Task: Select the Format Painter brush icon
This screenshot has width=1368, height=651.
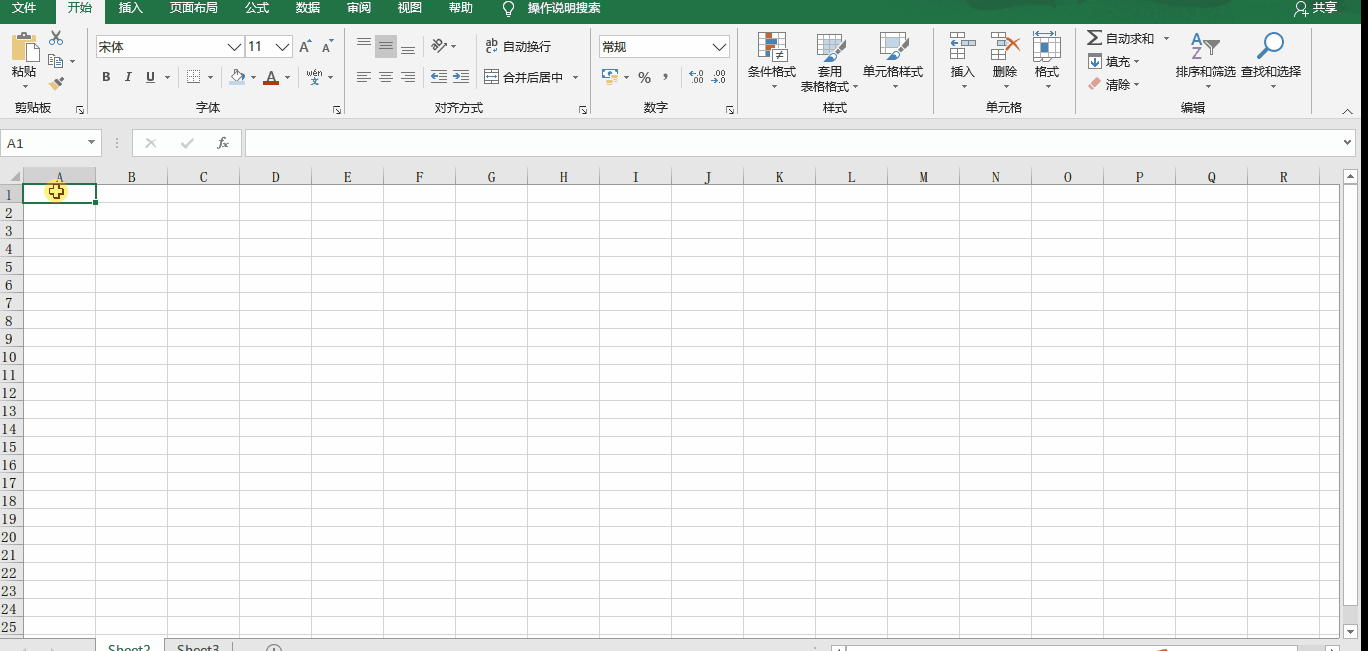Action: [x=56, y=84]
